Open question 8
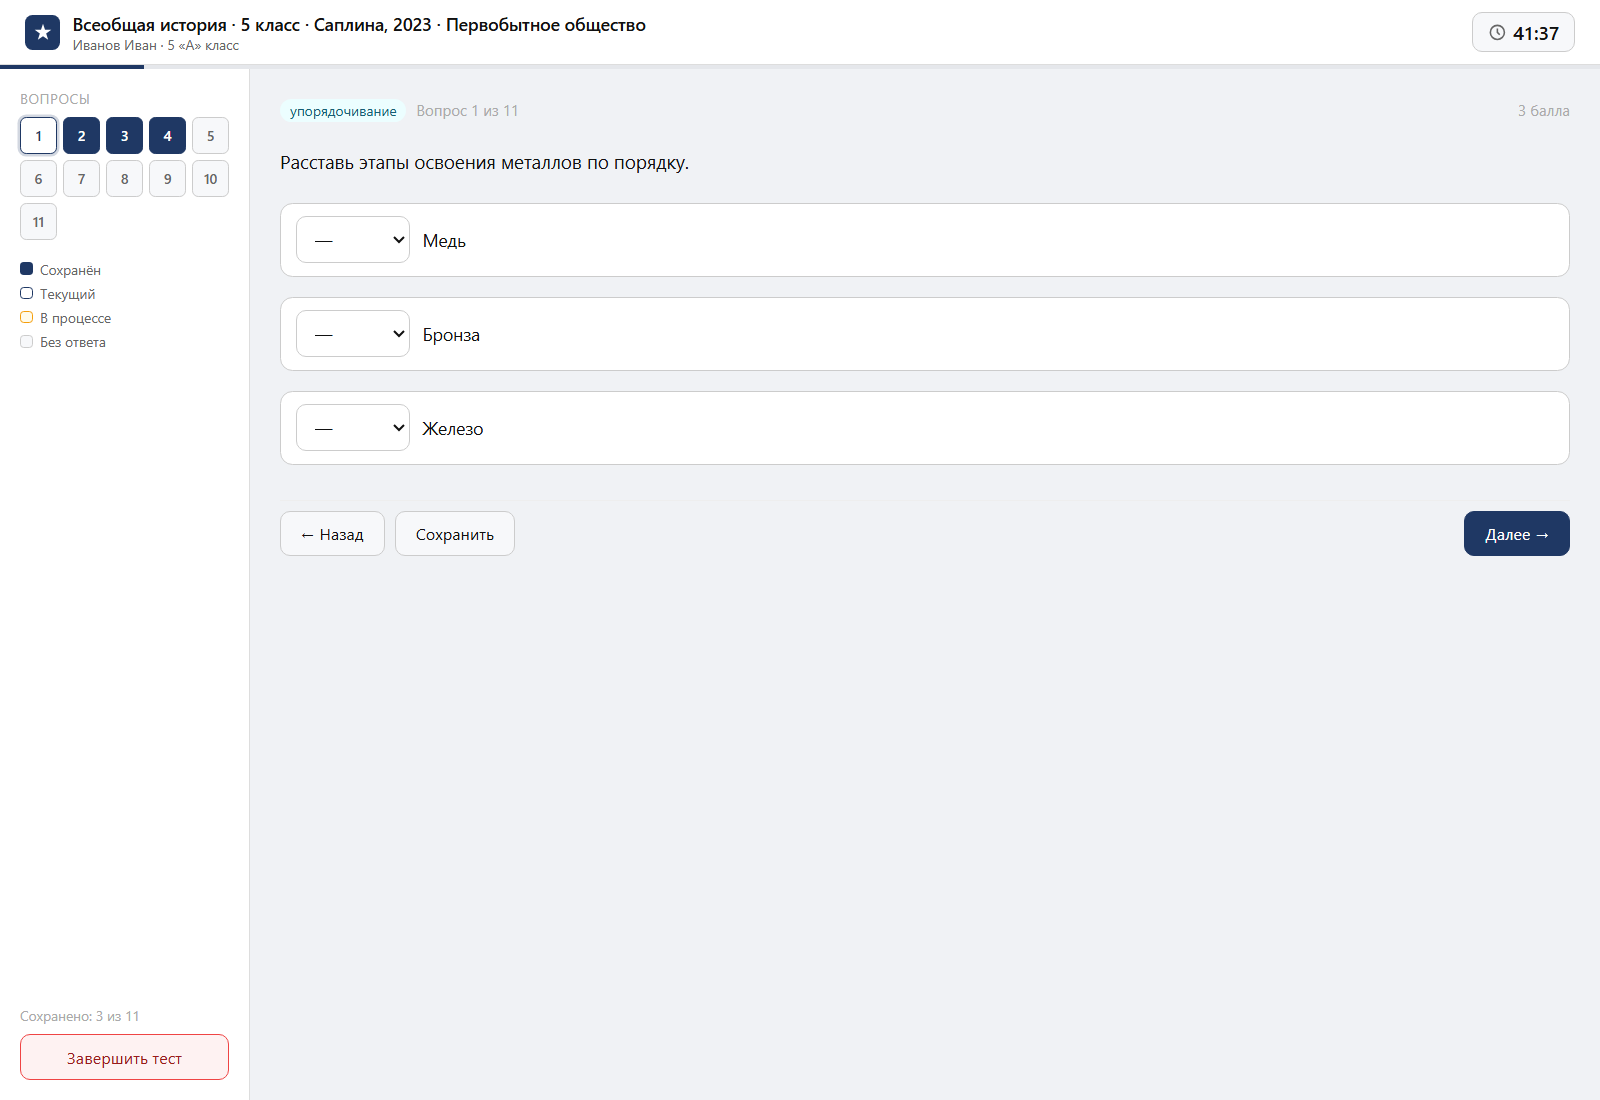Screen dimensions: 1600x1100 click(x=124, y=179)
